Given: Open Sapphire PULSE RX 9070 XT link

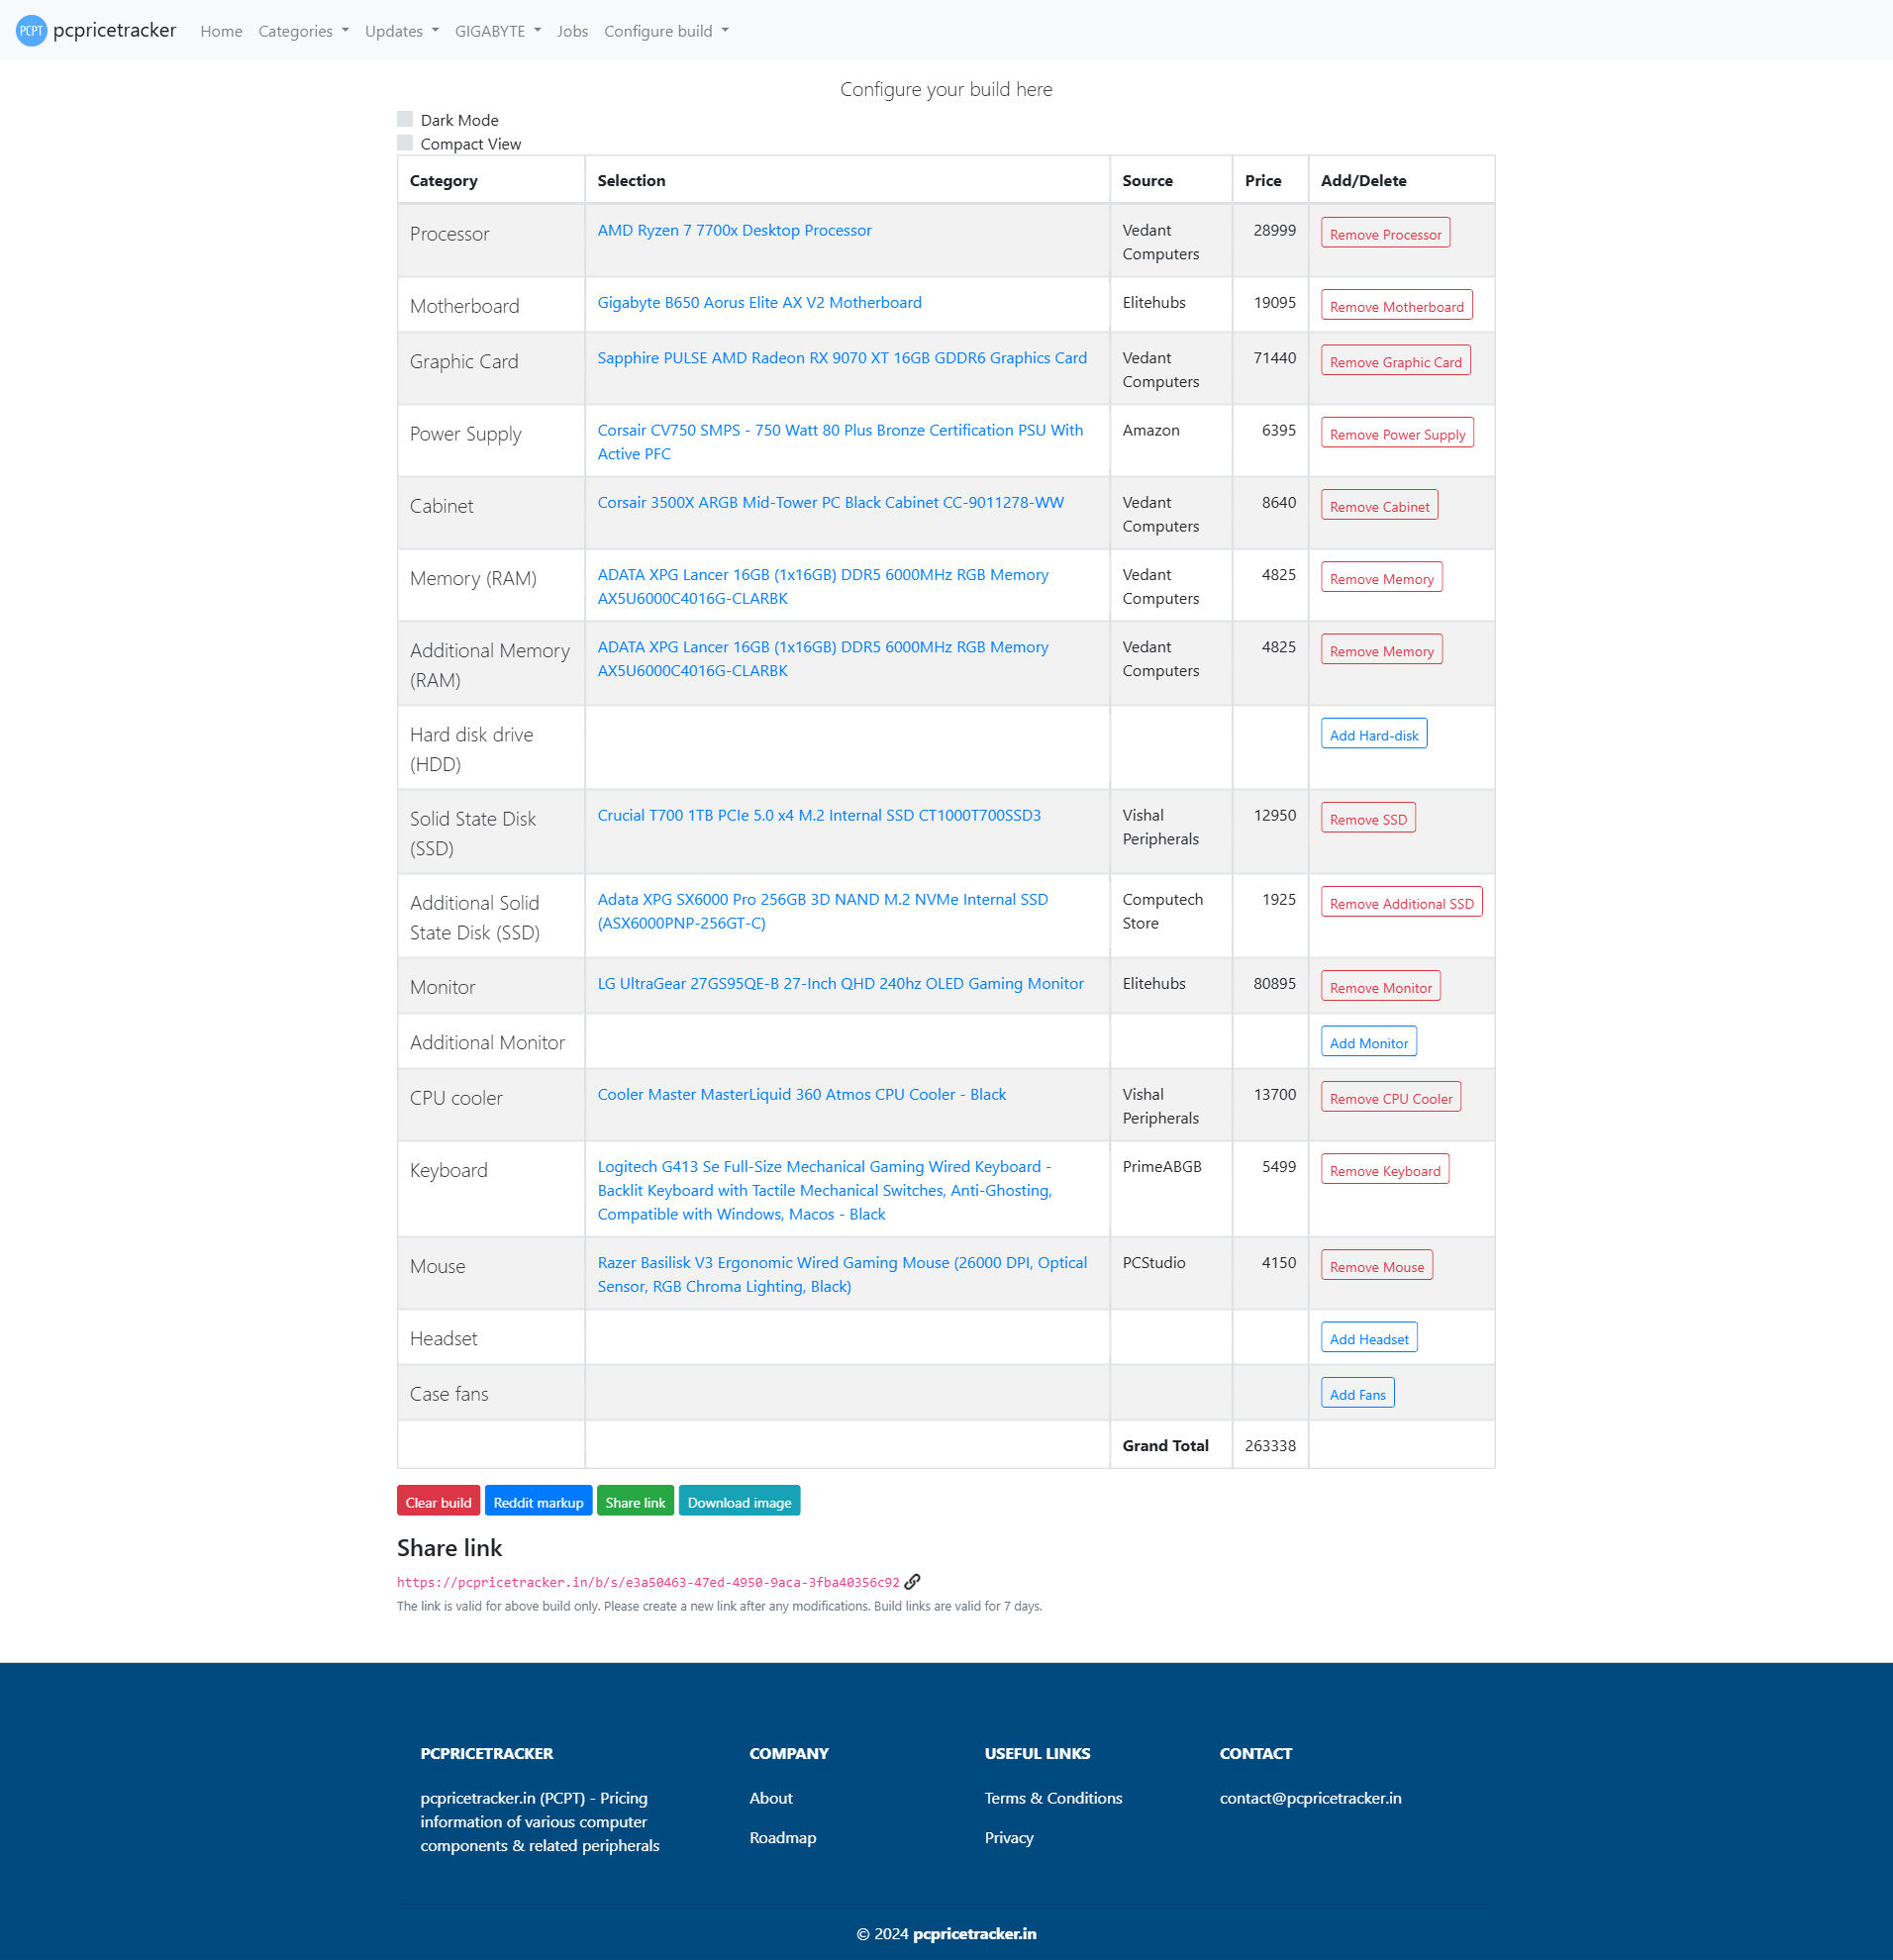Looking at the screenshot, I should coord(842,357).
